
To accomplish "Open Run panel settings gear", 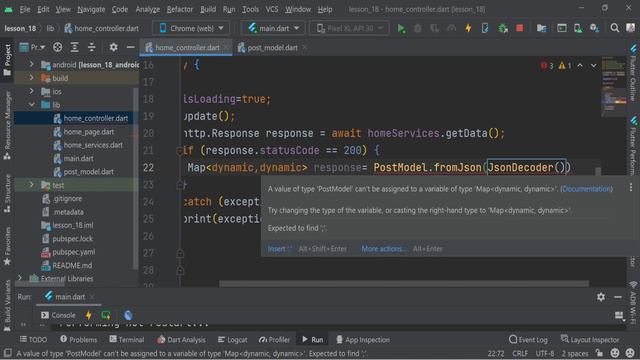I will click(x=601, y=297).
